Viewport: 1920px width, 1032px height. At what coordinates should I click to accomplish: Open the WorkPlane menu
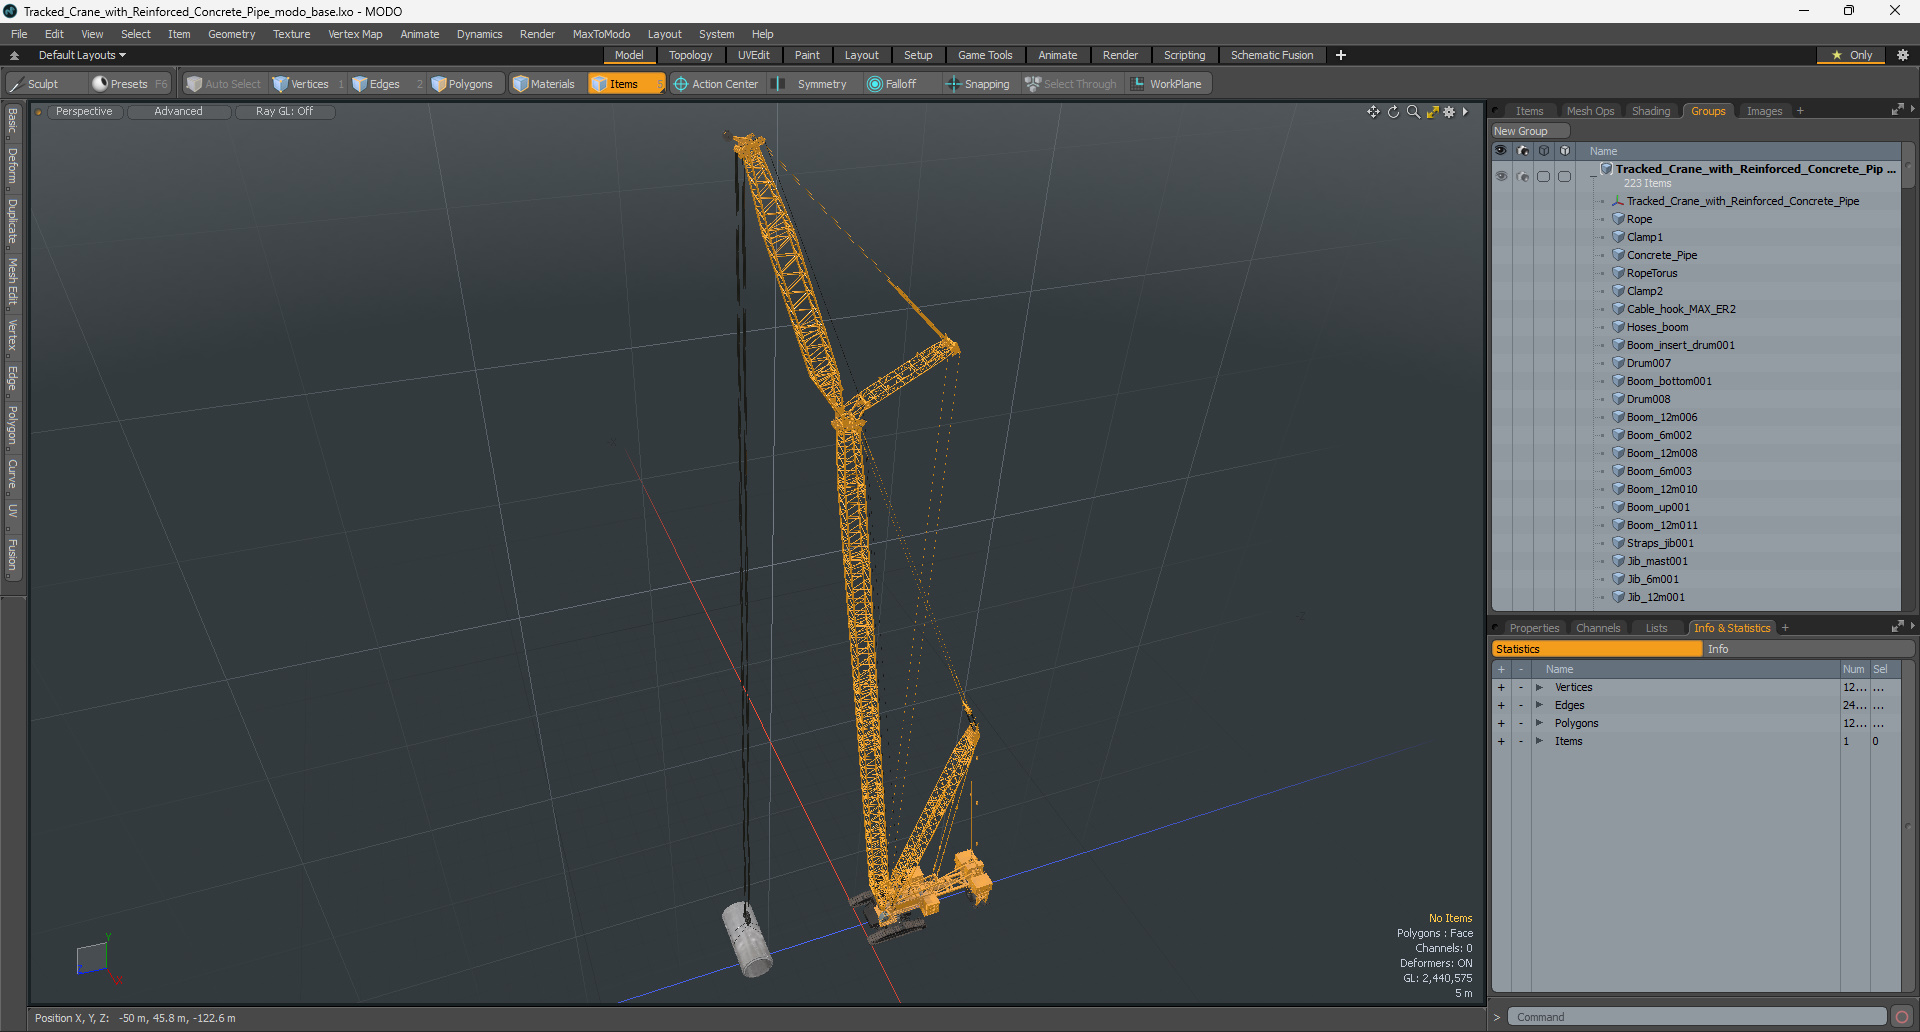pos(1167,84)
